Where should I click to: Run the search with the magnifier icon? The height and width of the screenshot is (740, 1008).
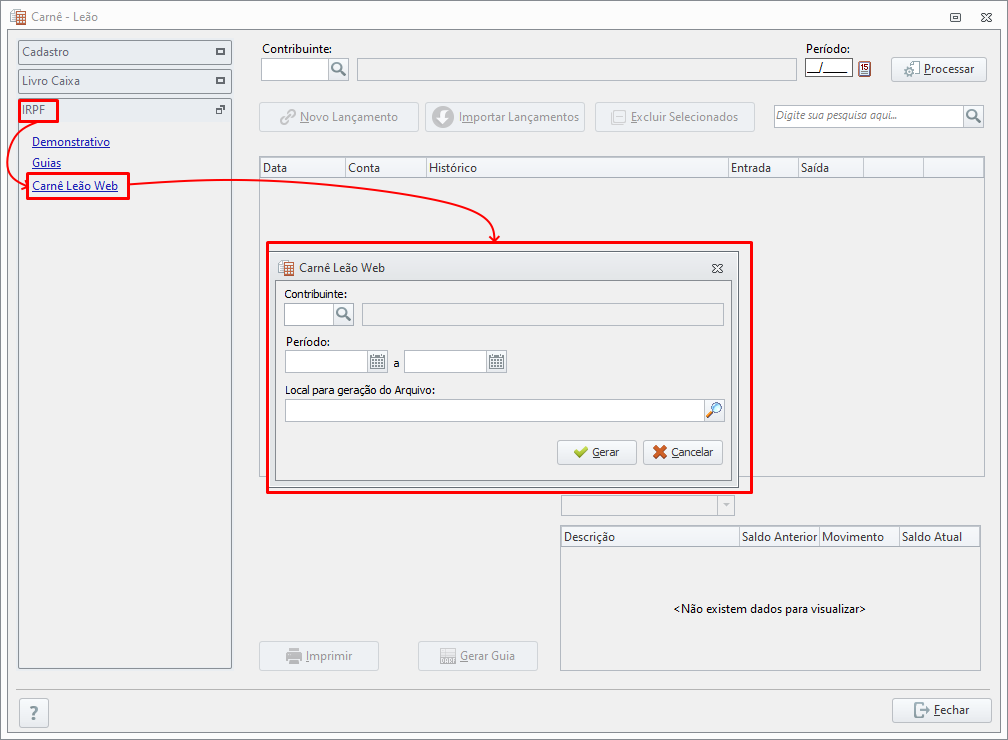click(973, 116)
